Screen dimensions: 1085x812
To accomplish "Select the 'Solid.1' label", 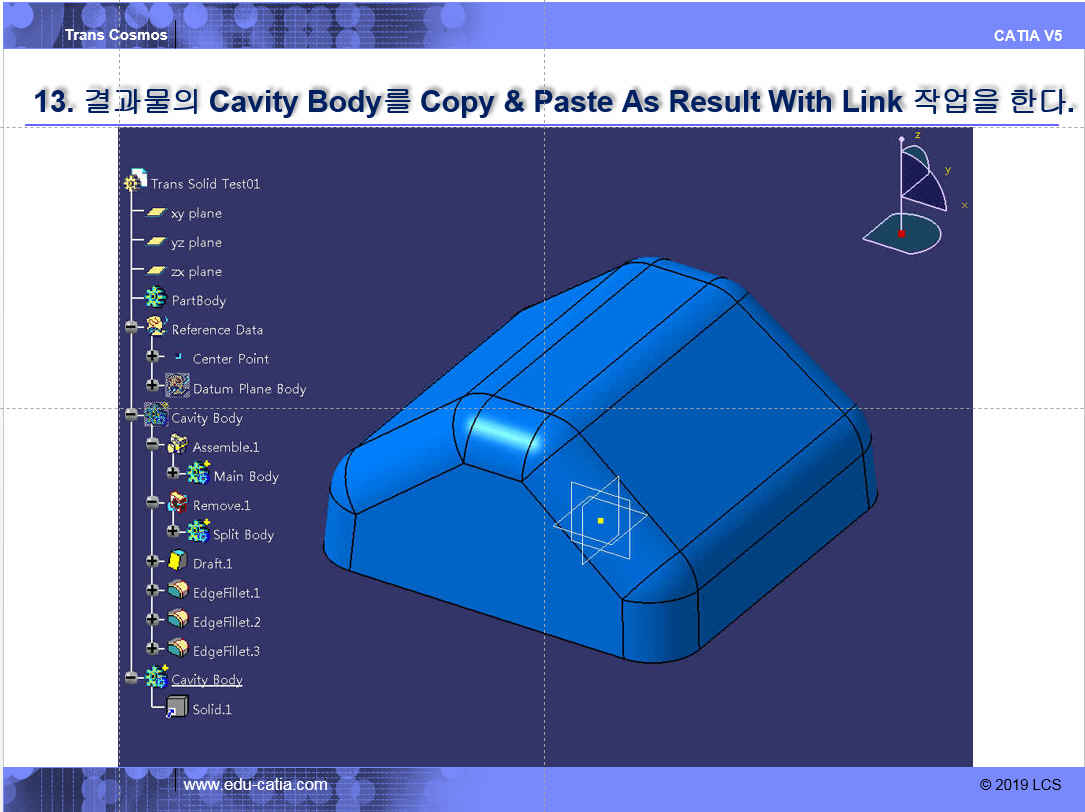I will (212, 710).
